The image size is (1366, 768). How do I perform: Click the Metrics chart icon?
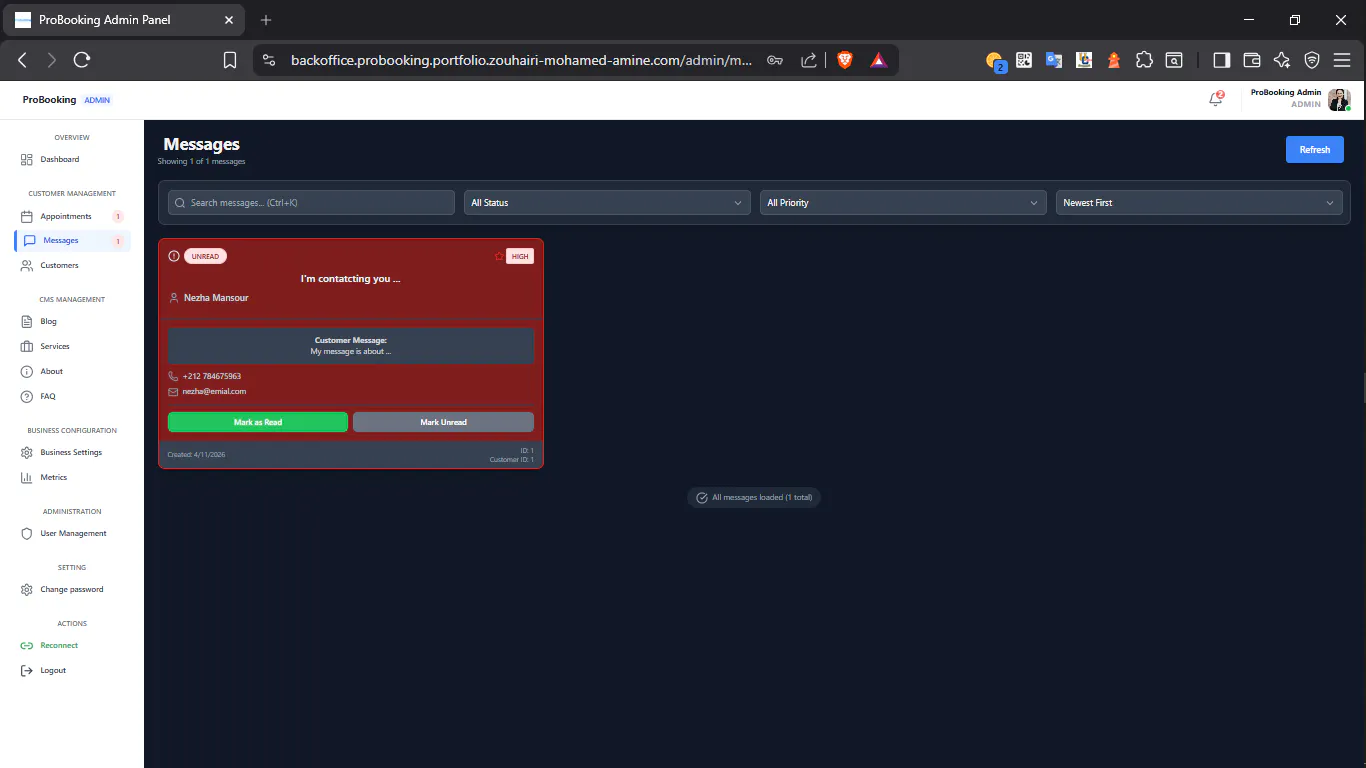pos(27,478)
